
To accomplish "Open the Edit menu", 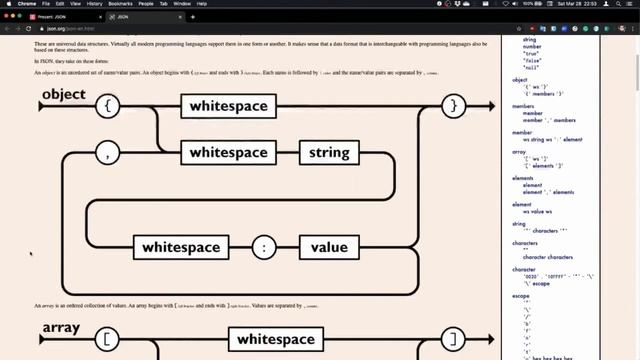I will (60, 4).
